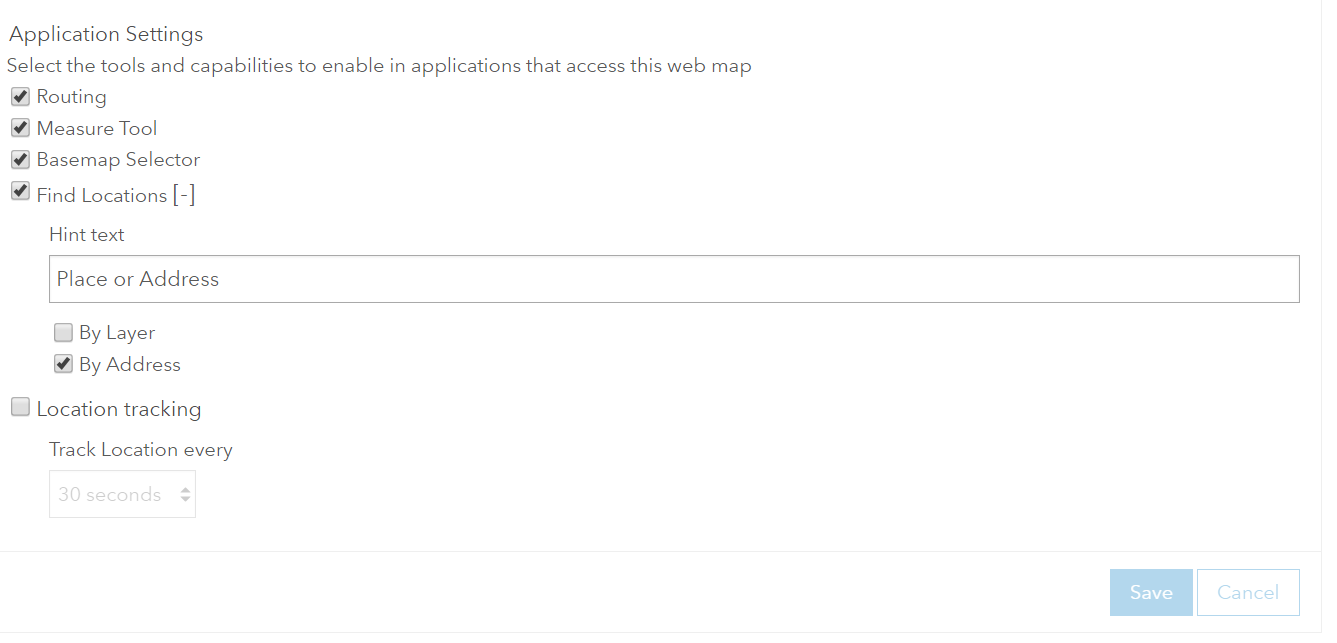Enable the Location tracking checkbox
The height and width of the screenshot is (643, 1337).
[x=20, y=407]
